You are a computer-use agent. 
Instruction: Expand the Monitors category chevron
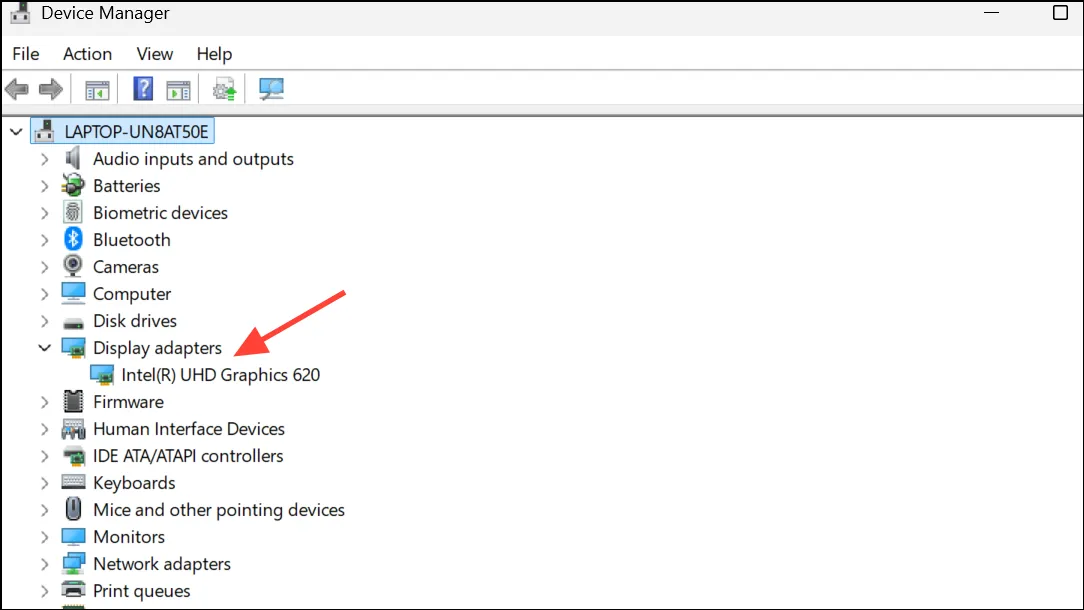(x=44, y=537)
